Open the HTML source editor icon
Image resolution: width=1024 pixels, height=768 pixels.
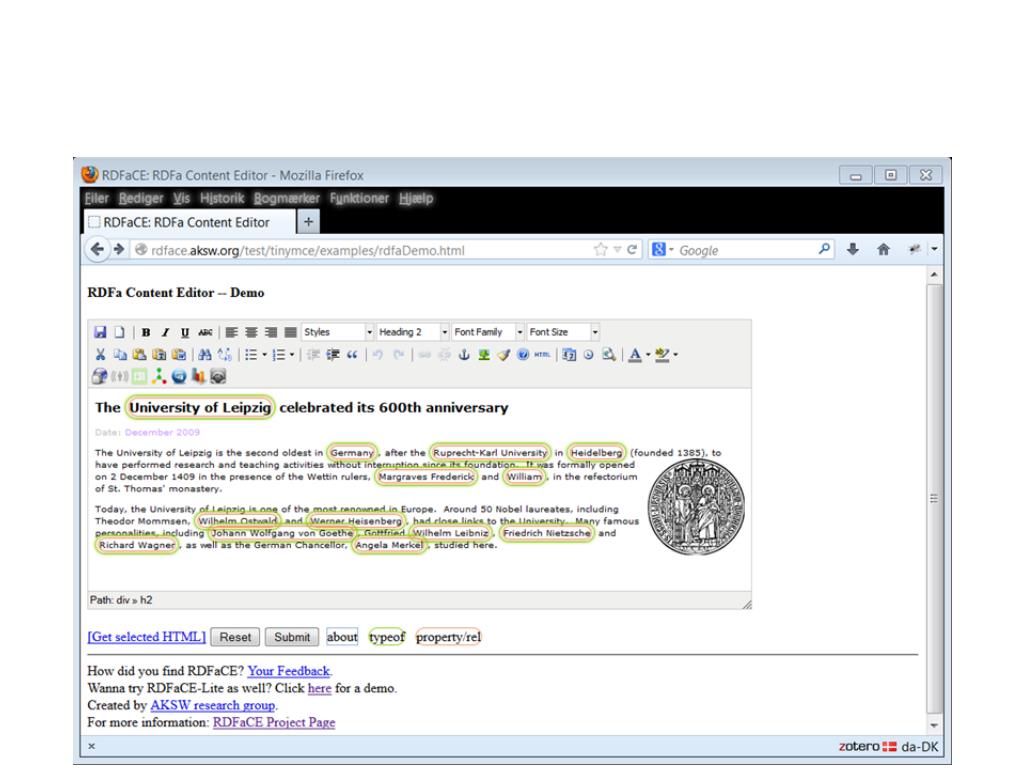point(542,355)
